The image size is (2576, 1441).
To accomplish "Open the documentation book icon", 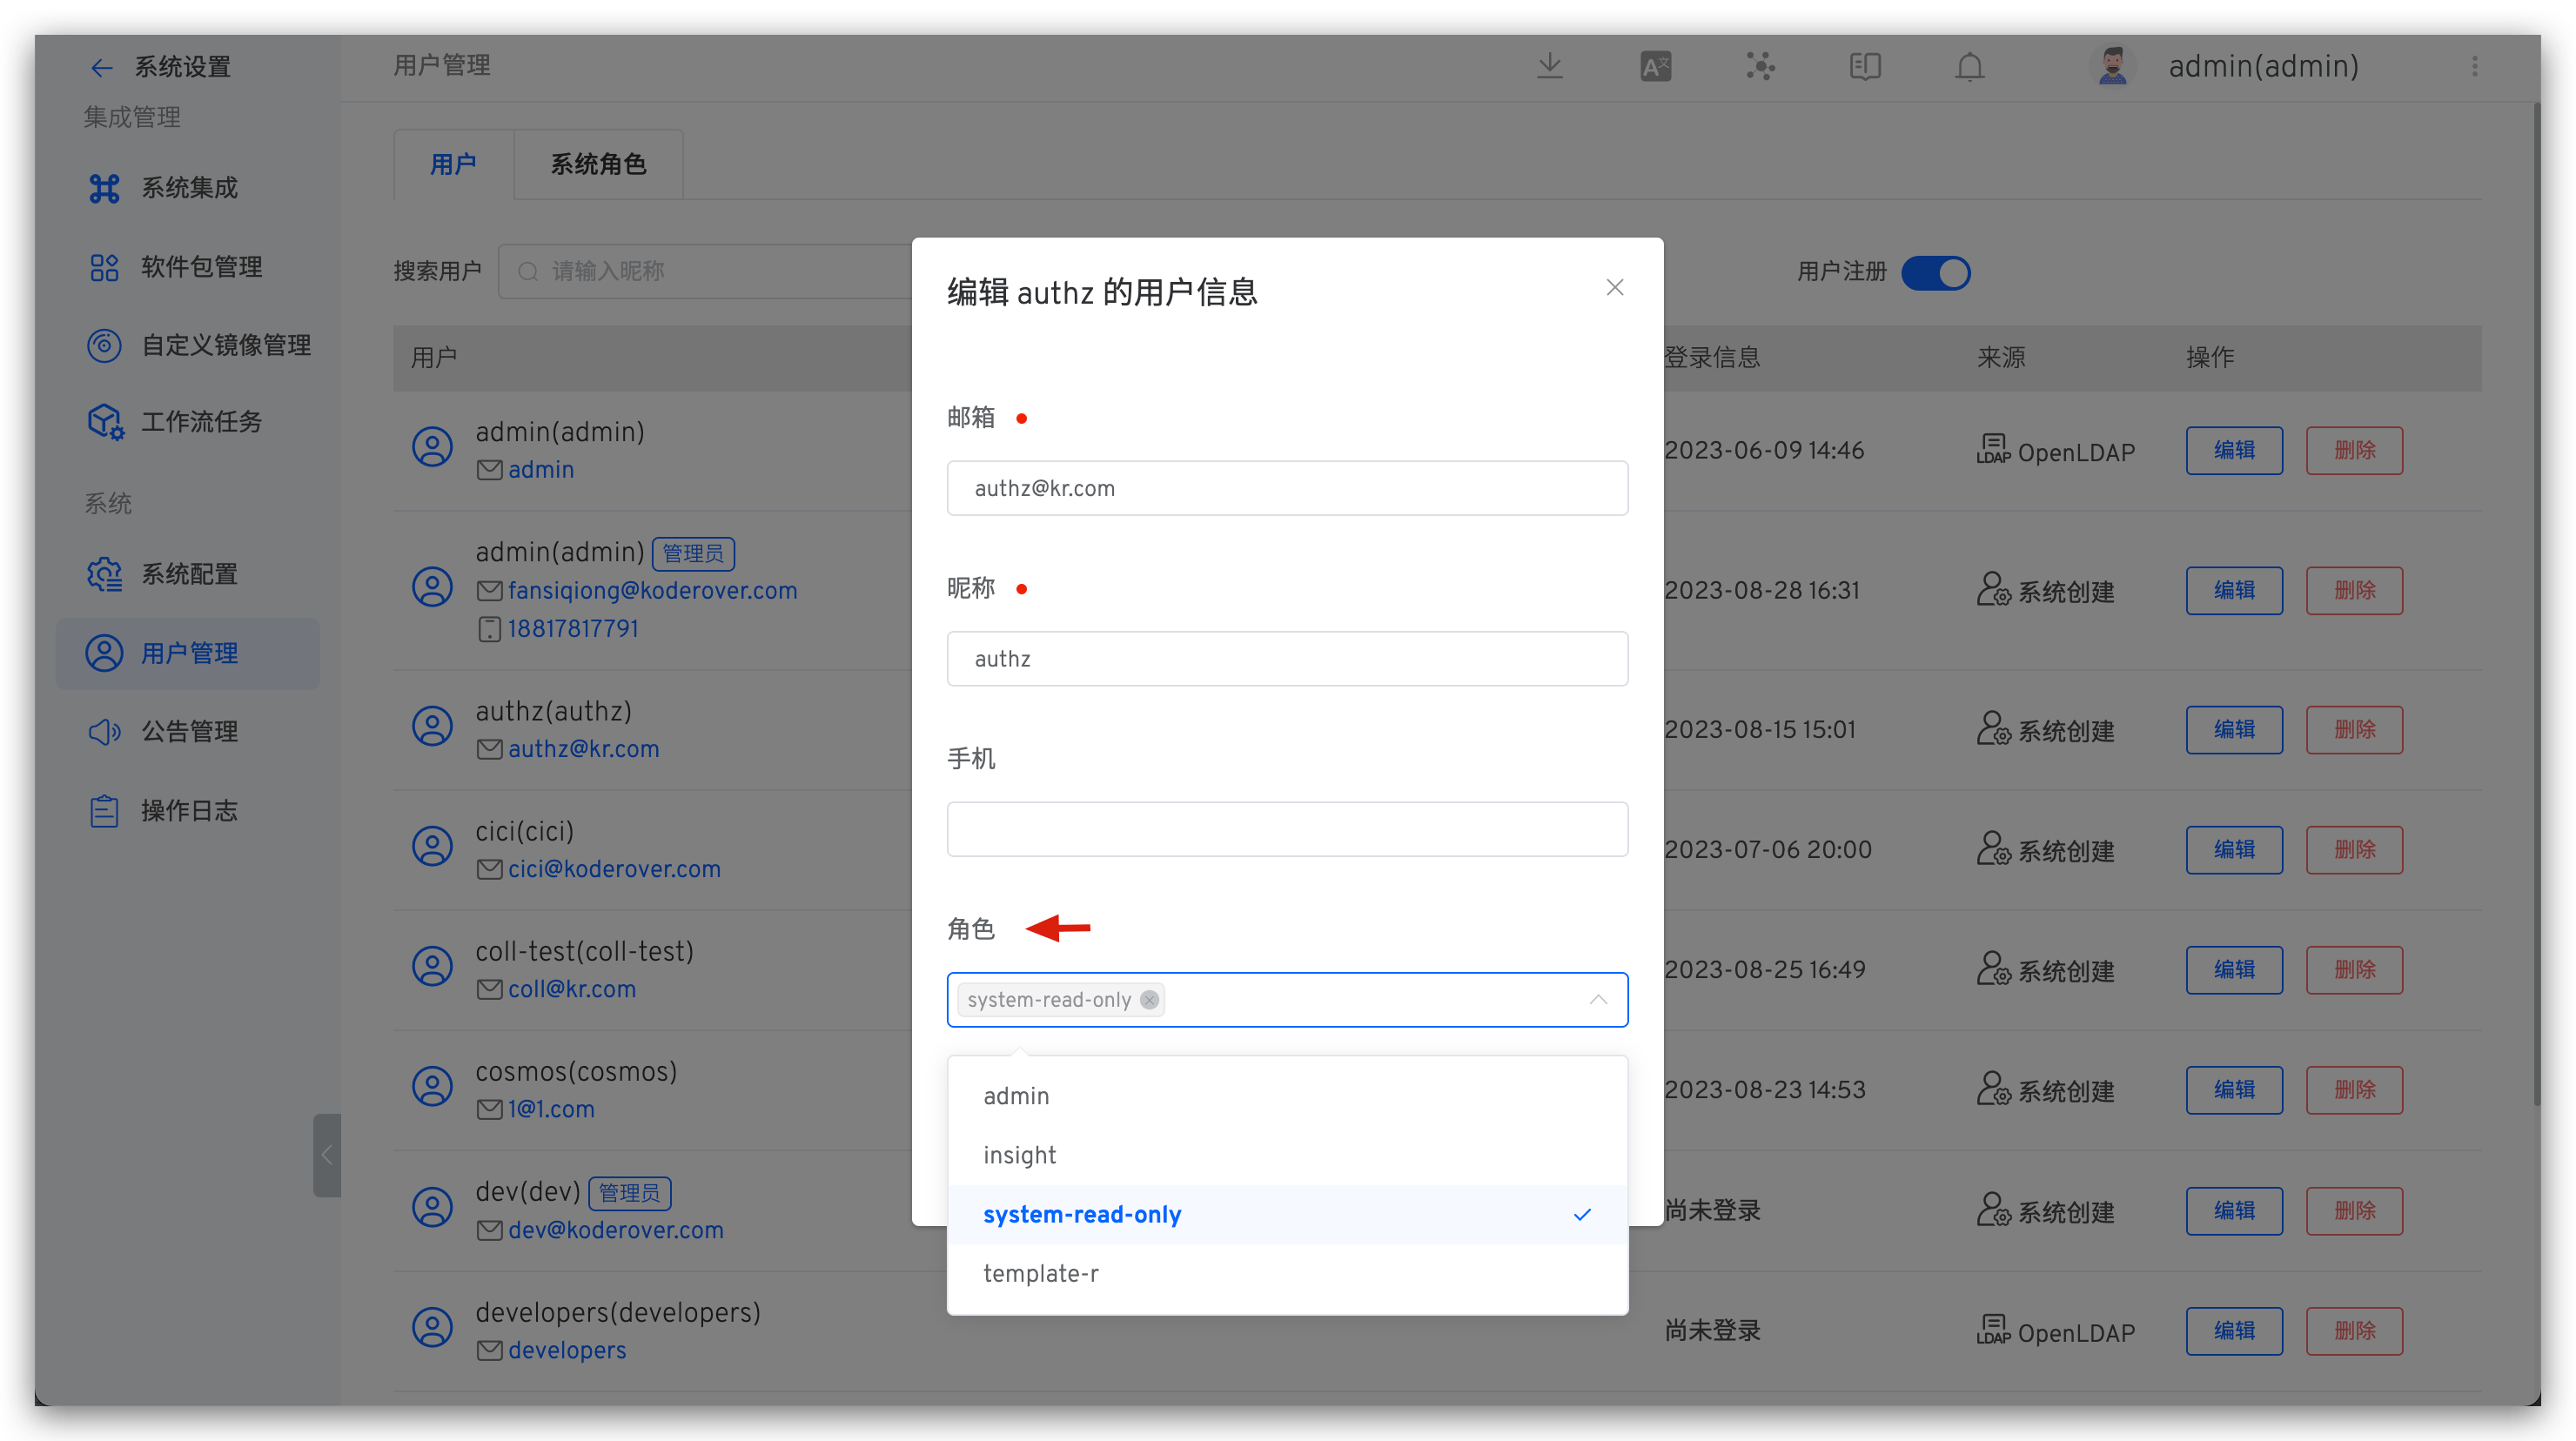I will click(1864, 66).
